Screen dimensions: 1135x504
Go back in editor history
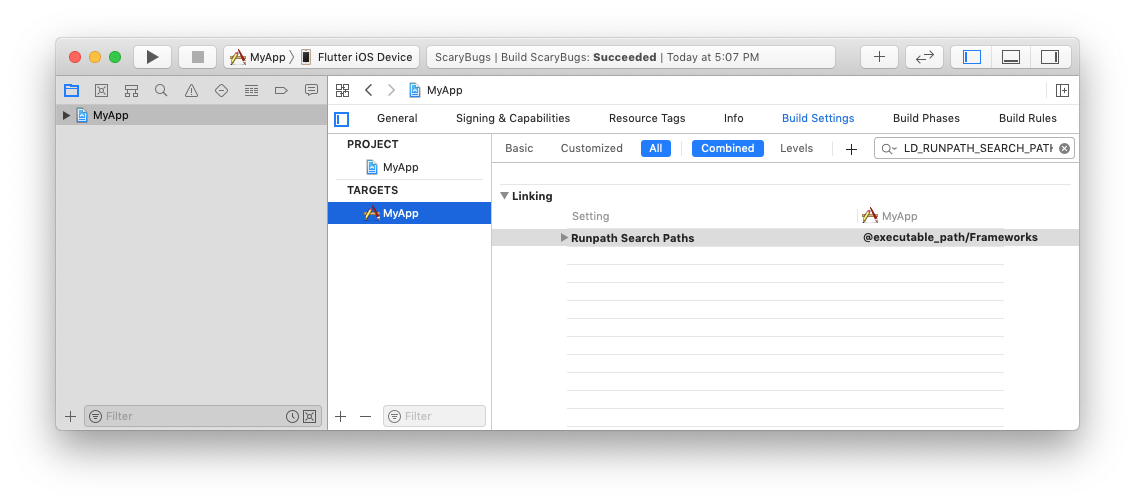click(368, 91)
